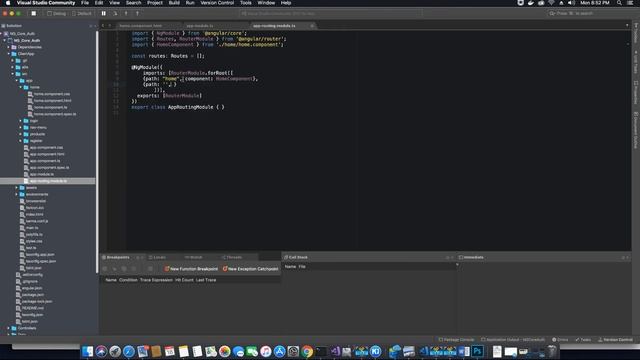This screenshot has width=640, height=360.
Task: Switch to the home.component.html editor tab
Action: point(141,26)
